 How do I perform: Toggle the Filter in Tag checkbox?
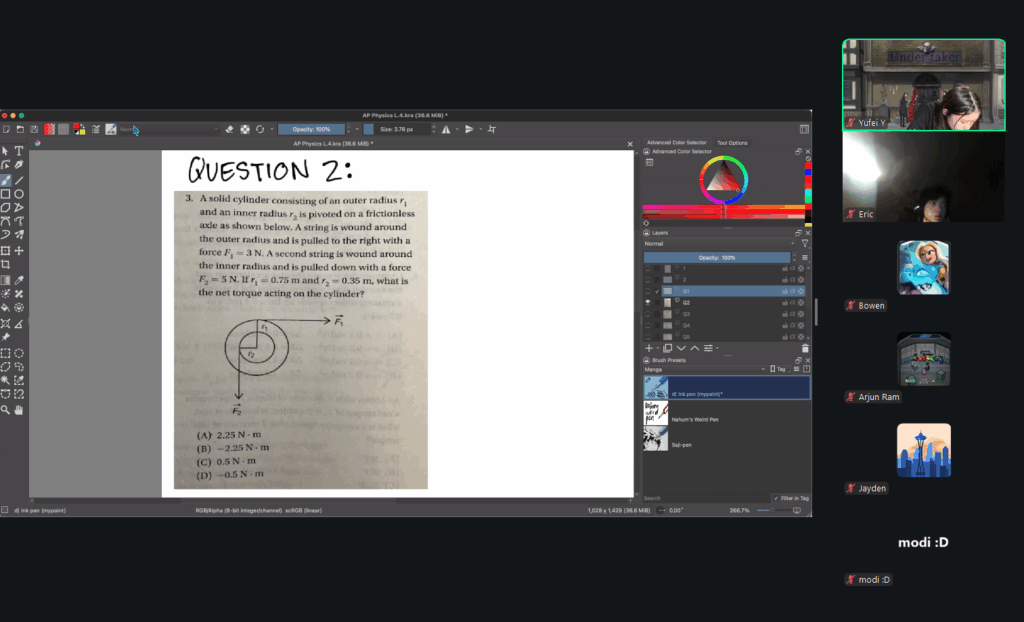pos(777,498)
